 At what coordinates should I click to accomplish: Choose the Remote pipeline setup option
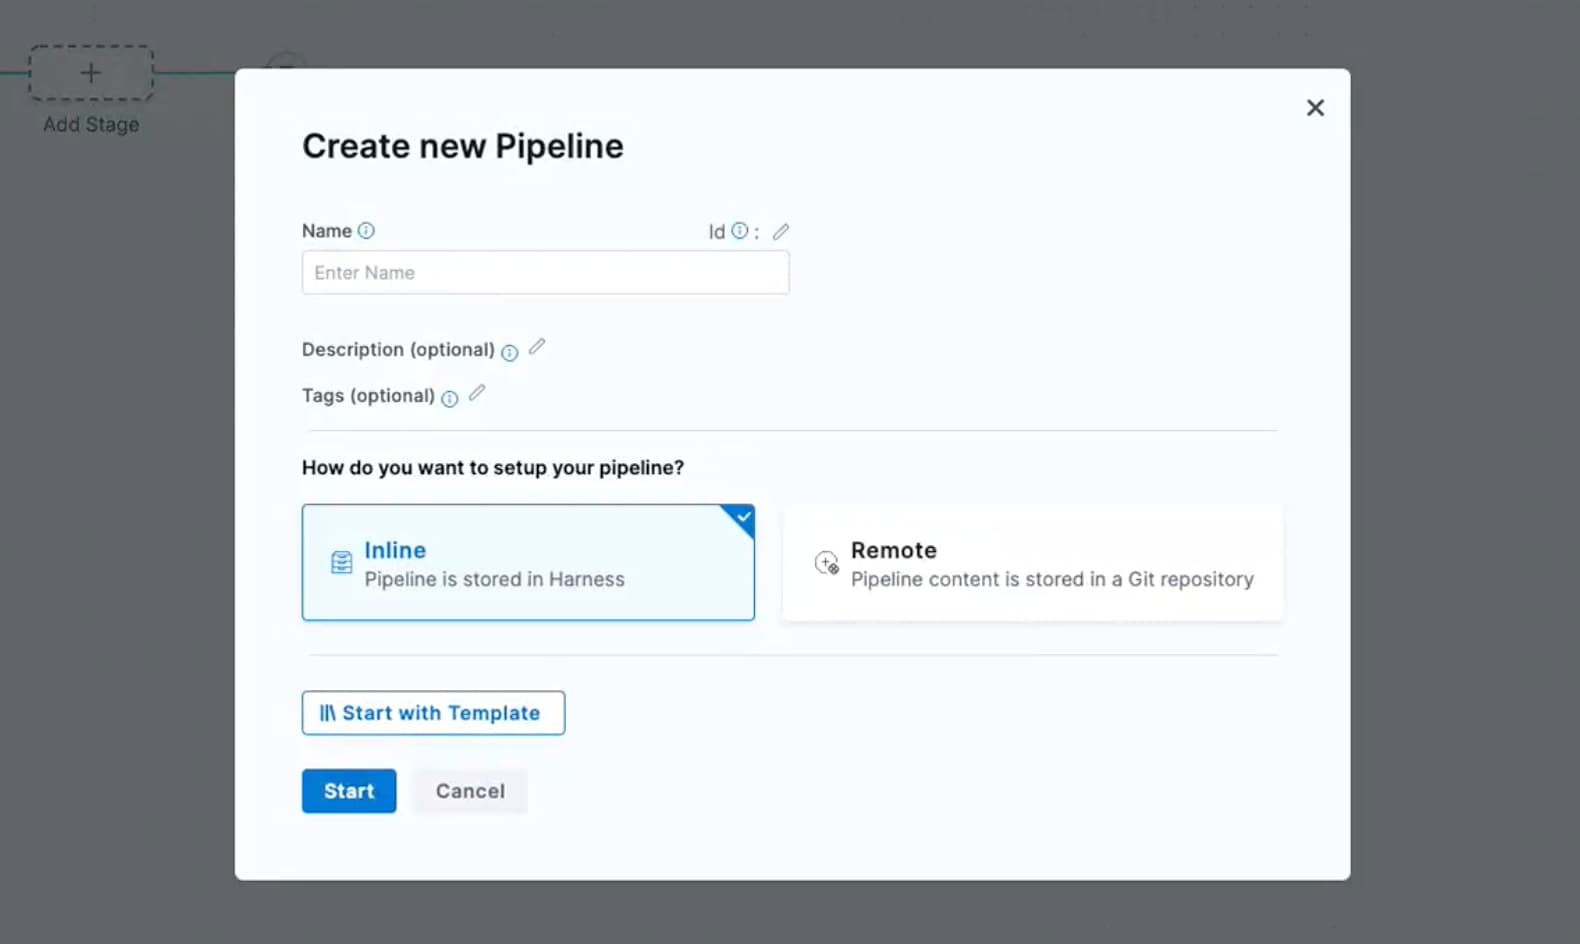(x=1031, y=563)
